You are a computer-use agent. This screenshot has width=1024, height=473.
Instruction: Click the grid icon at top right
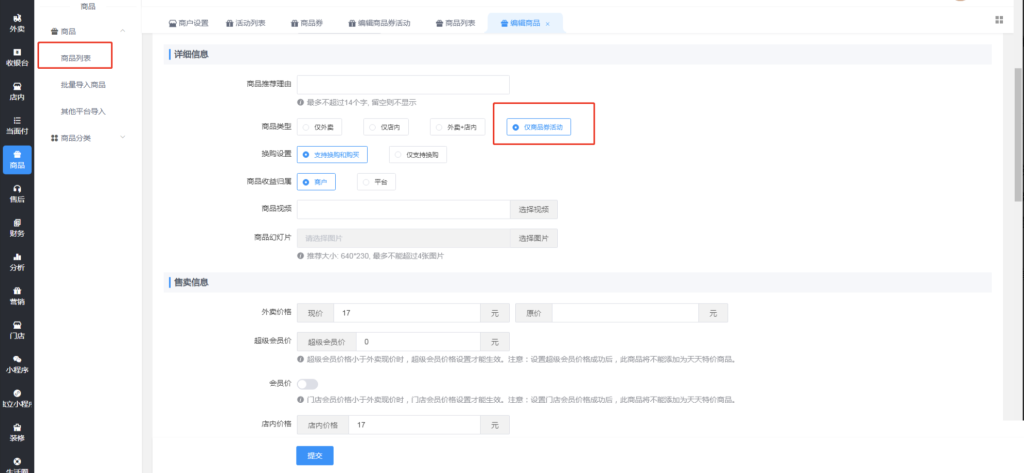(x=999, y=20)
